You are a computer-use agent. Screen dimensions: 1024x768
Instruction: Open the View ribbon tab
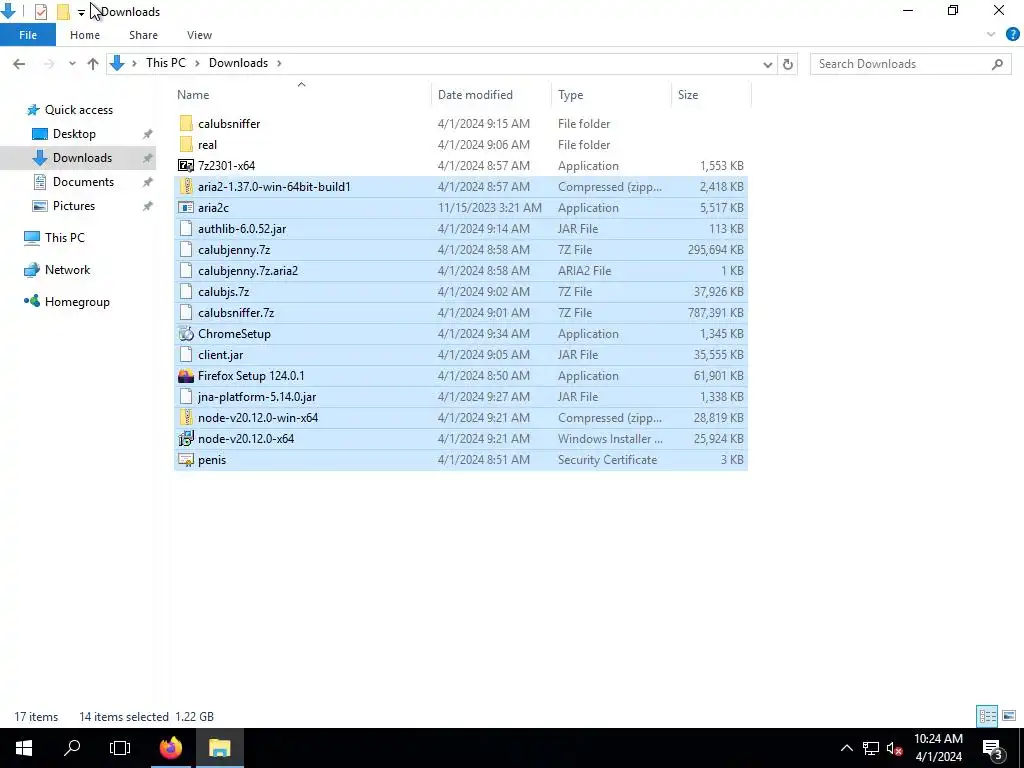199,35
